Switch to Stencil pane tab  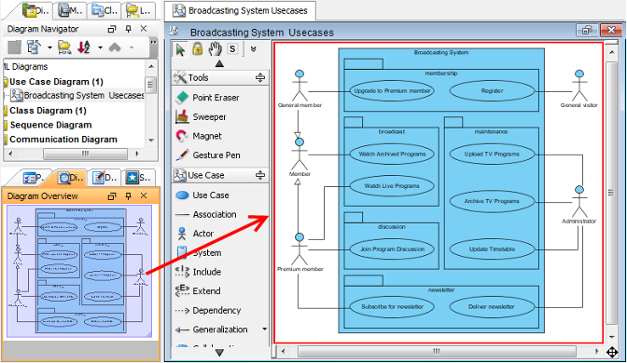click(x=138, y=178)
